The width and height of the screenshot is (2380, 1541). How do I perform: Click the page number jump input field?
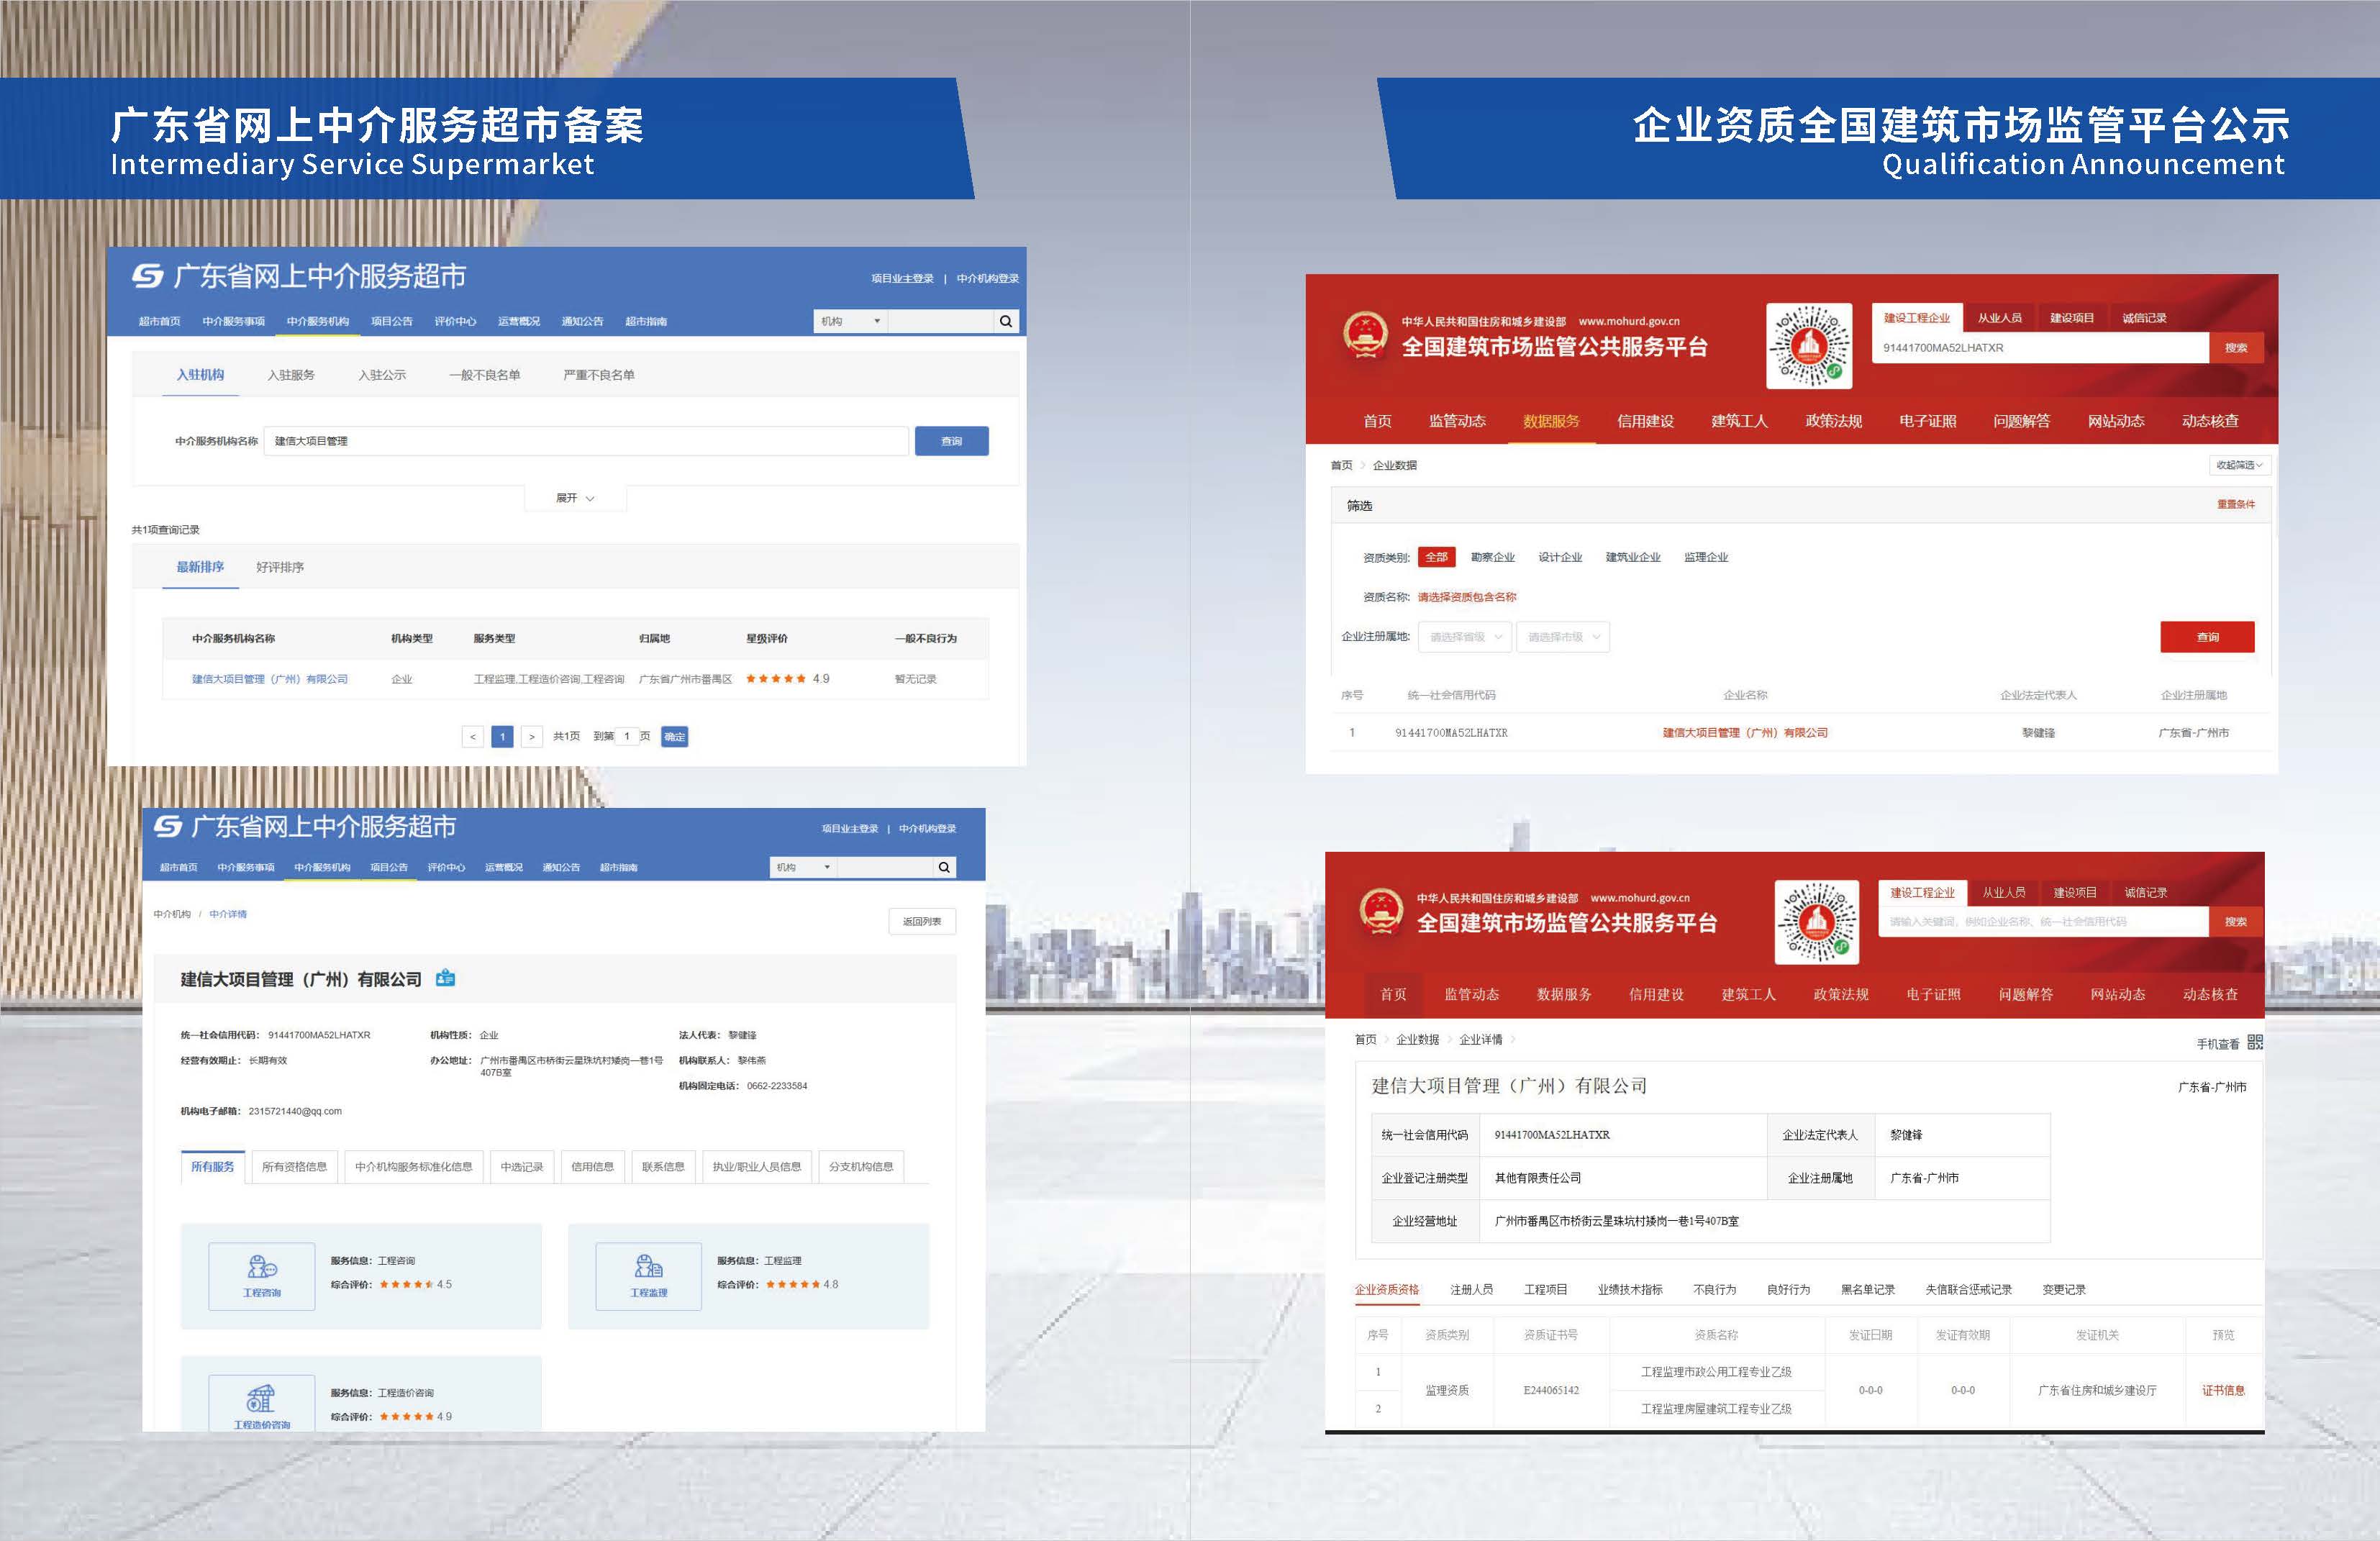627,737
